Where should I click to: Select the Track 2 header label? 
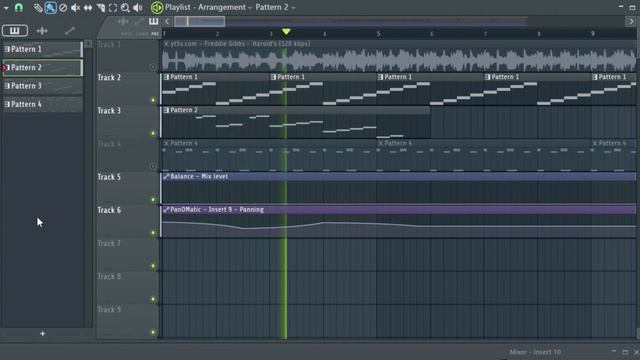coord(109,78)
